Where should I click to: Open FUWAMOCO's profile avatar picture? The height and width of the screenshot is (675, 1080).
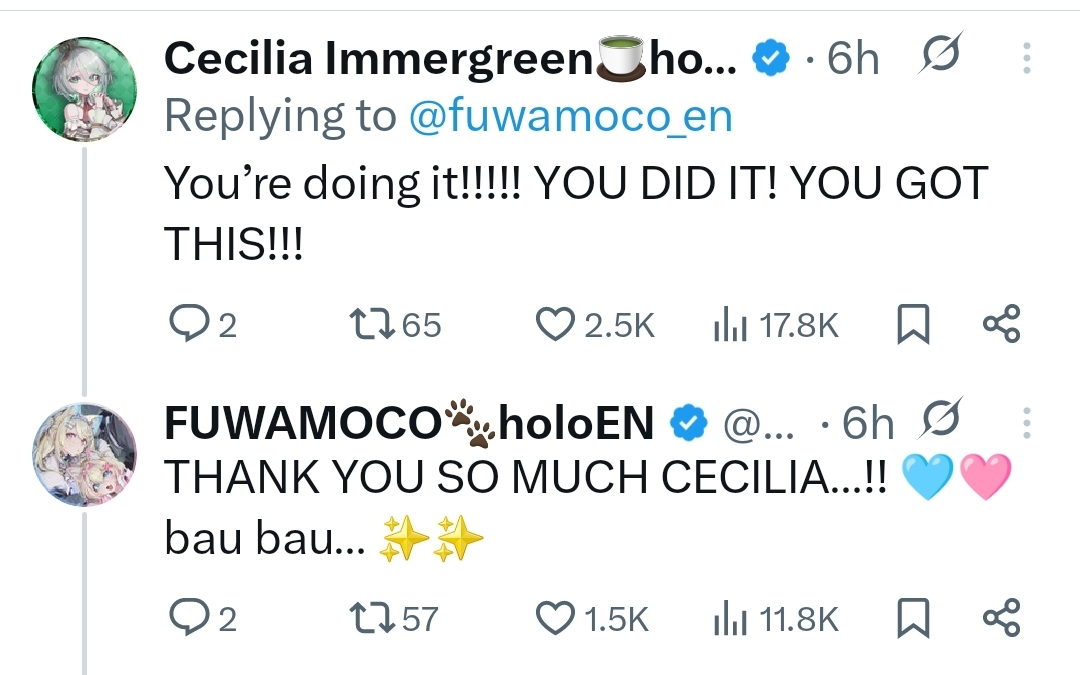point(84,455)
